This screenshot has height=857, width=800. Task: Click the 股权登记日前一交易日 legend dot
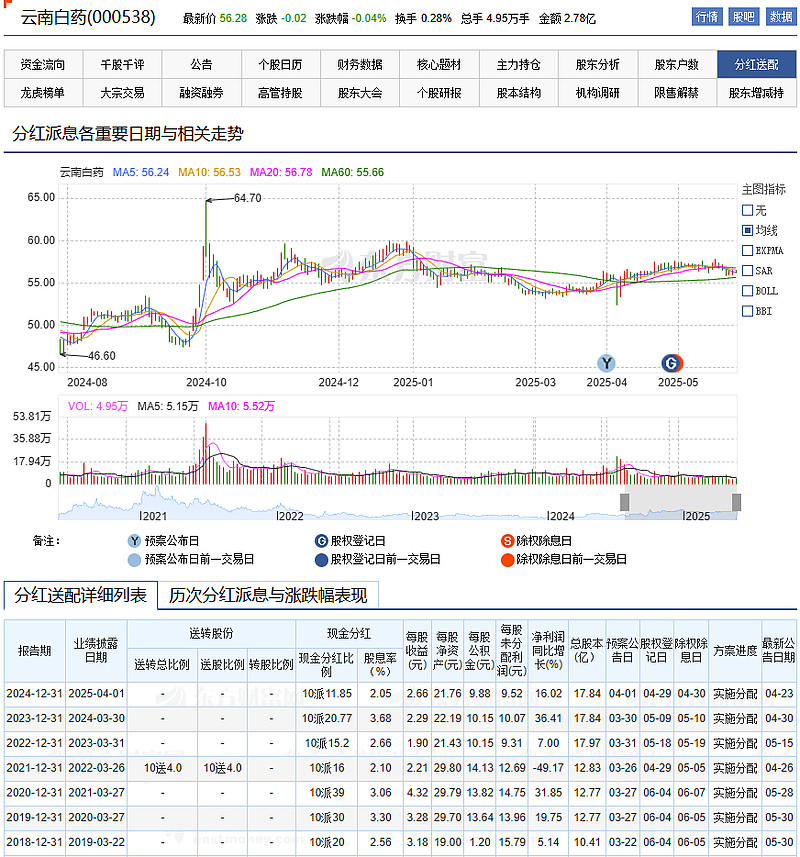(x=320, y=559)
